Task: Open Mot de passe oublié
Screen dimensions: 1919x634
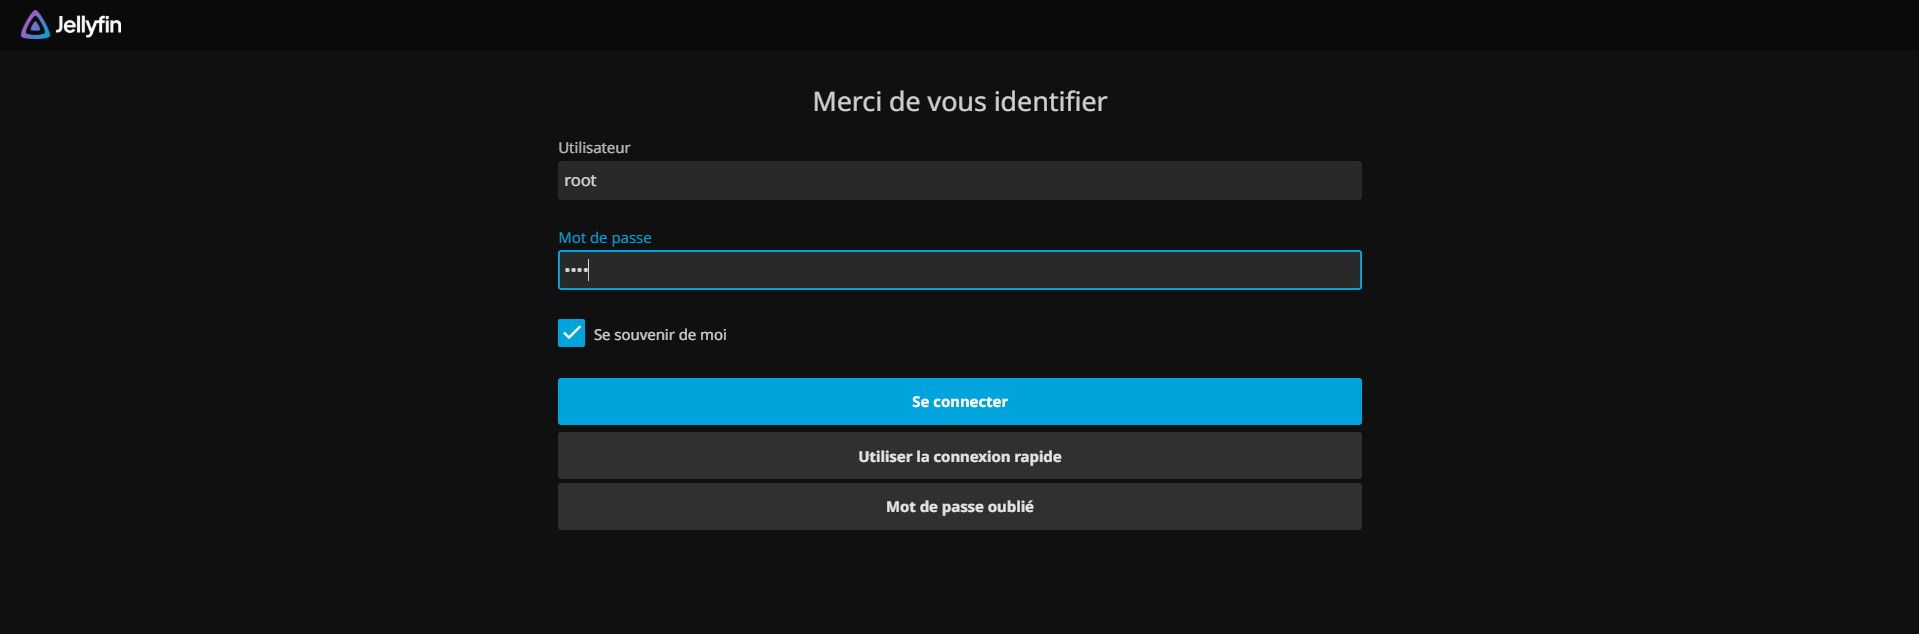Action: [x=959, y=506]
